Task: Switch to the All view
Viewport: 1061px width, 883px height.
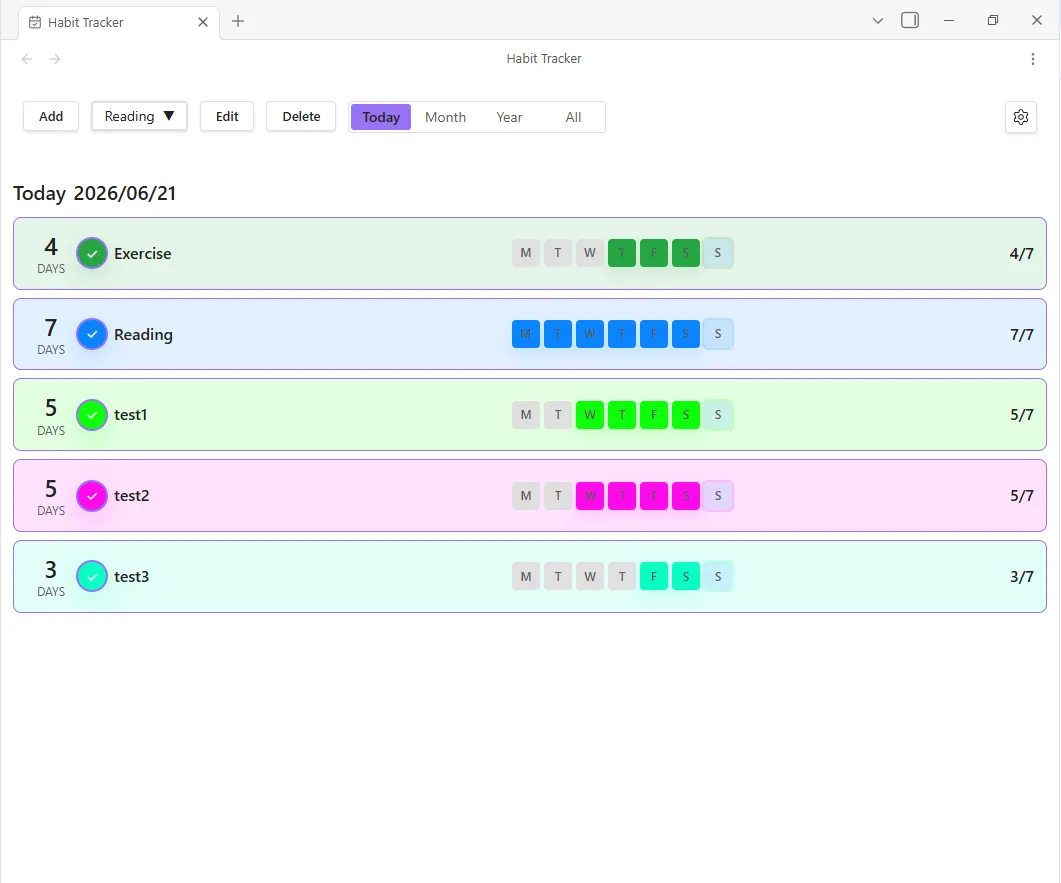Action: pos(573,117)
